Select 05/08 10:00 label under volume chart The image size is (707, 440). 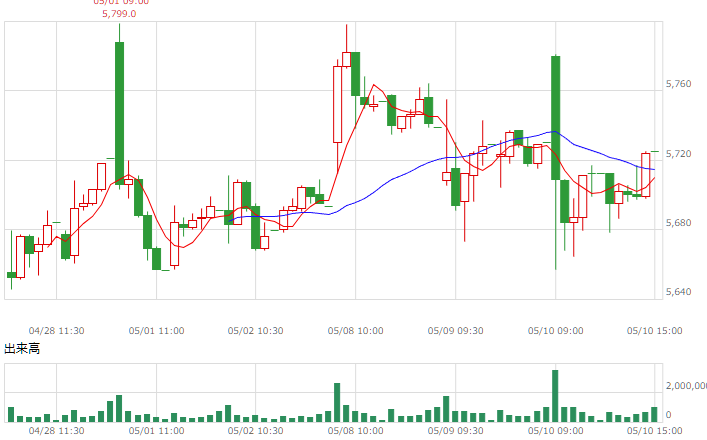click(356, 431)
